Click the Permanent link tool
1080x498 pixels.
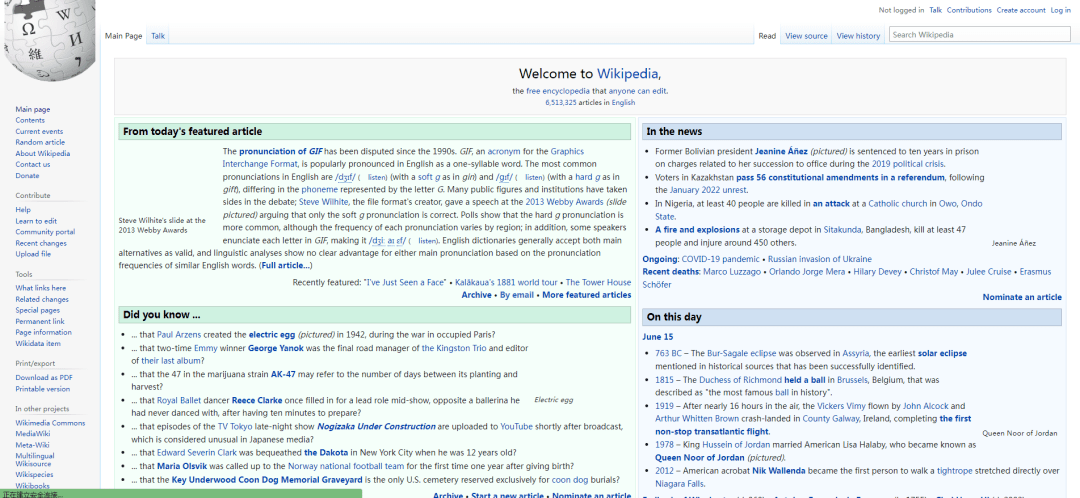40,322
